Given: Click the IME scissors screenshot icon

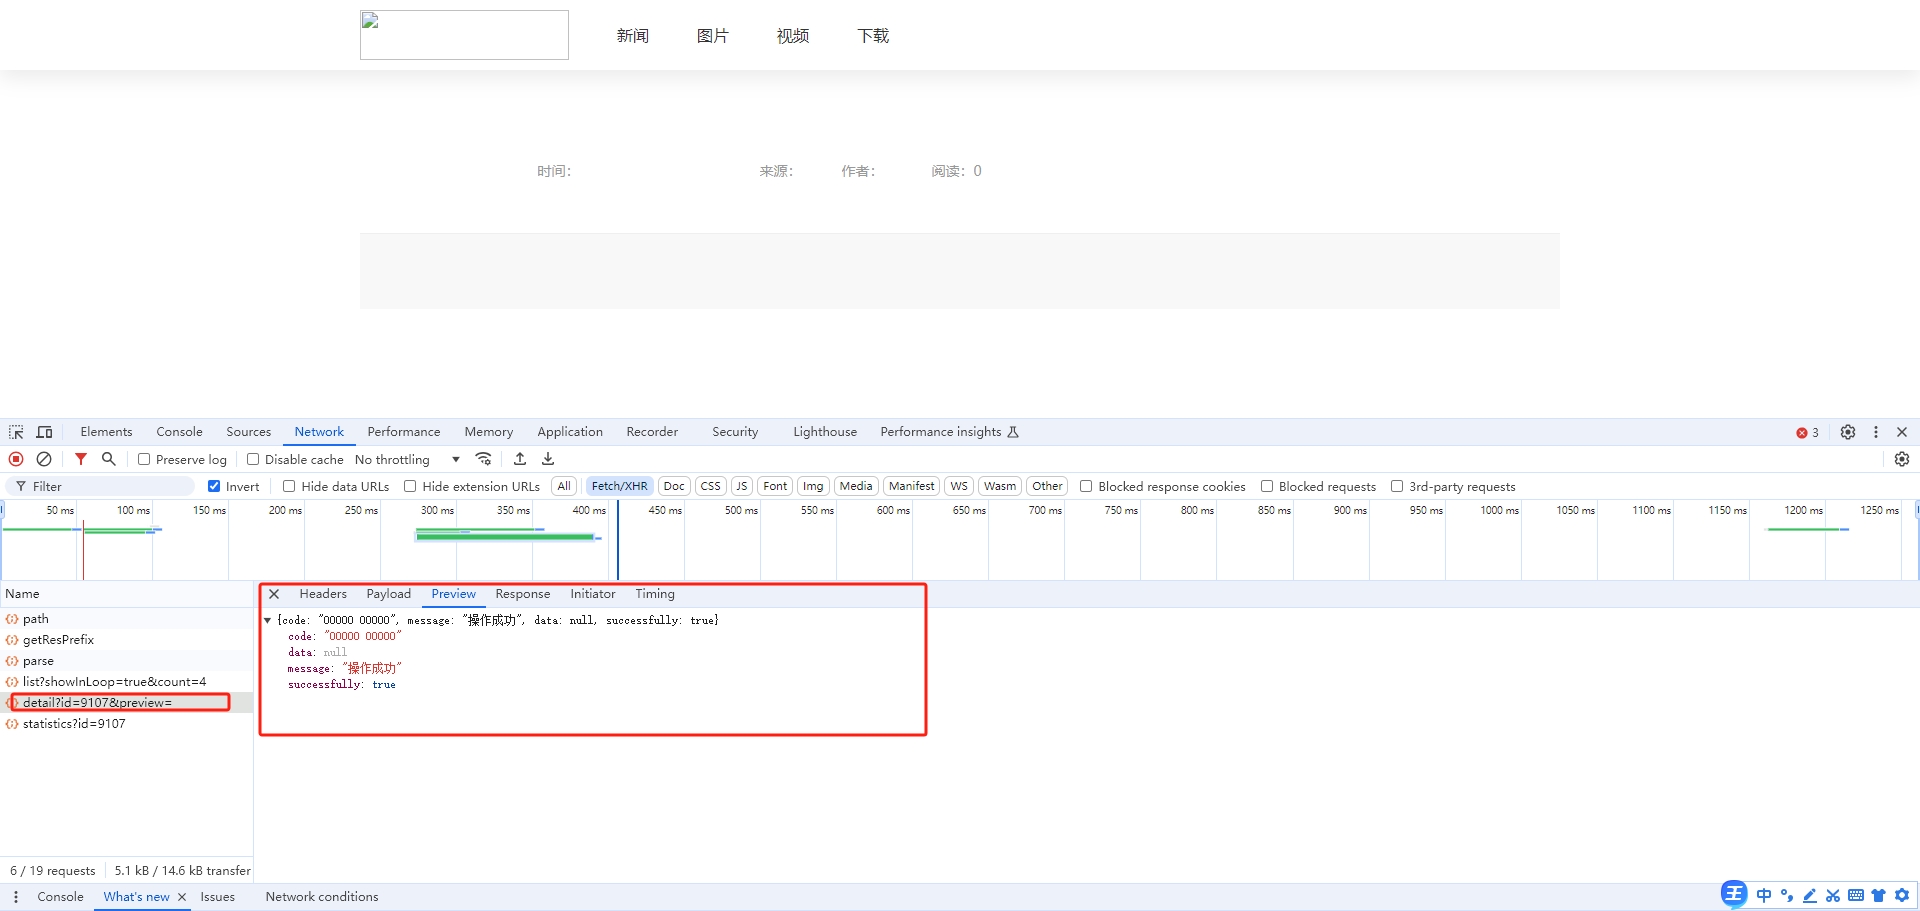Looking at the screenshot, I should [1833, 896].
